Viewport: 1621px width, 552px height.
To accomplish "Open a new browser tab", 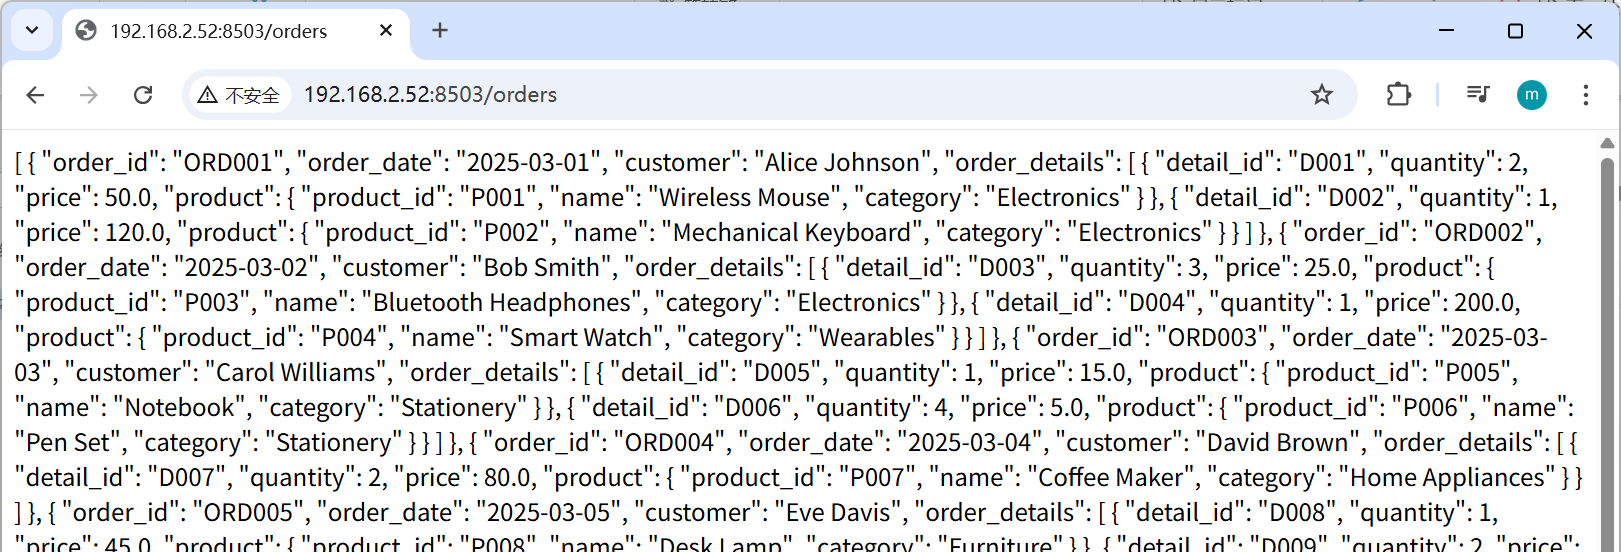I will [x=439, y=31].
